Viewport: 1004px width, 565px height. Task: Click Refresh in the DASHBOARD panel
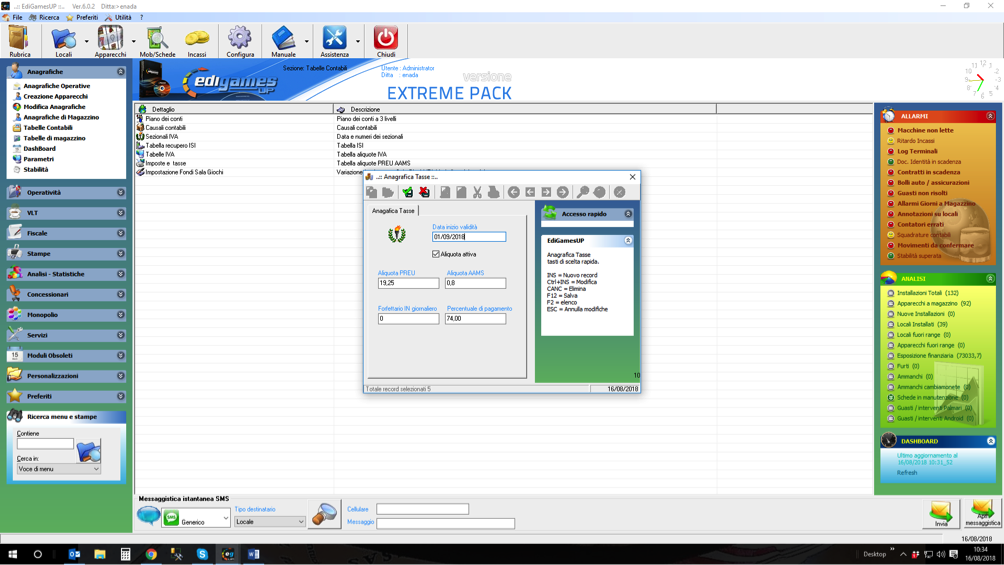[x=907, y=473]
